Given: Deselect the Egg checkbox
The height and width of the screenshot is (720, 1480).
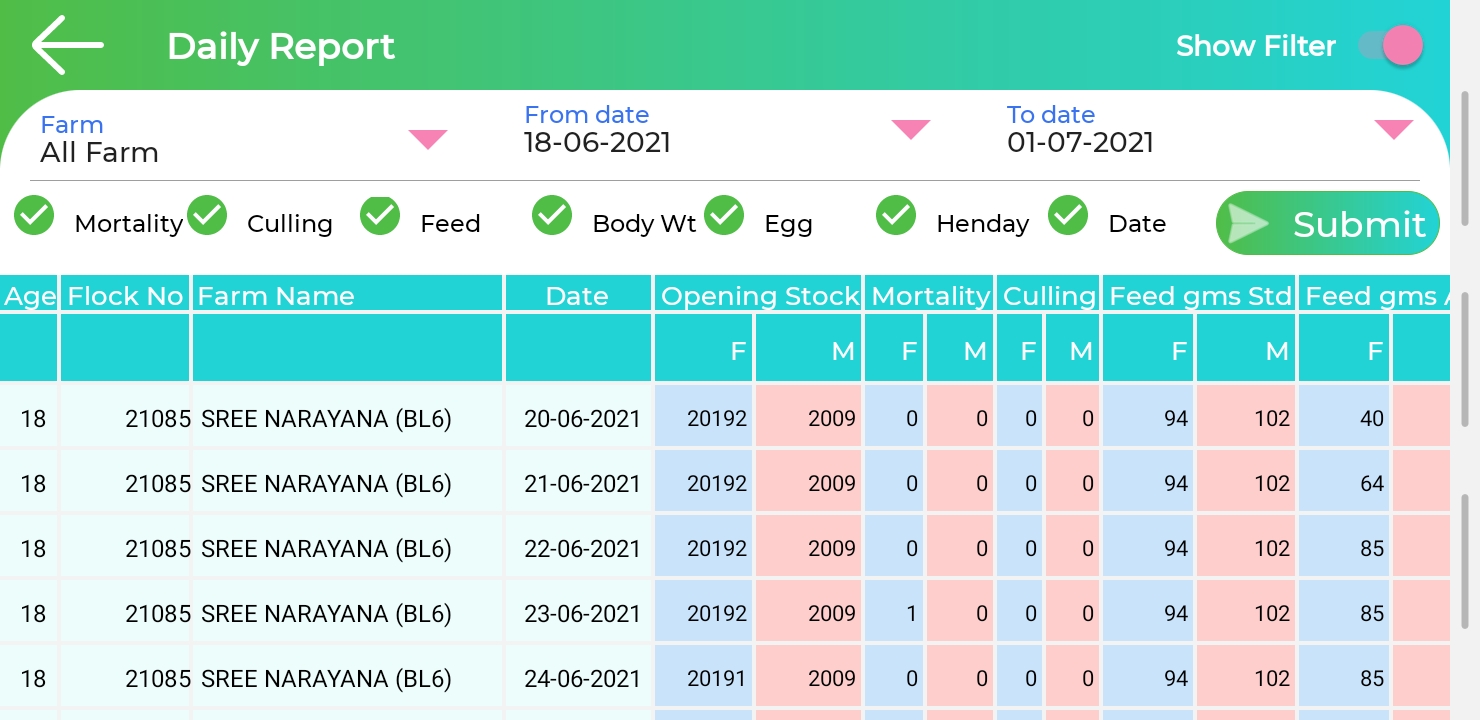Looking at the screenshot, I should click(x=724, y=216).
